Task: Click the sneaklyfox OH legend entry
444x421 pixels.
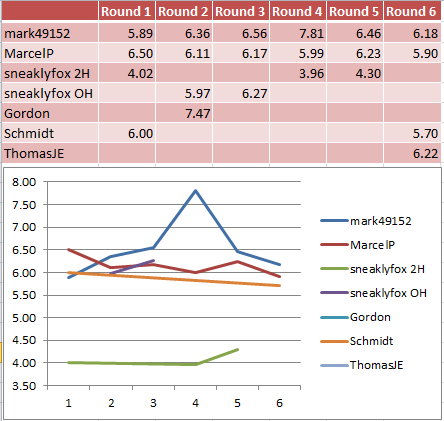Action: point(374,293)
